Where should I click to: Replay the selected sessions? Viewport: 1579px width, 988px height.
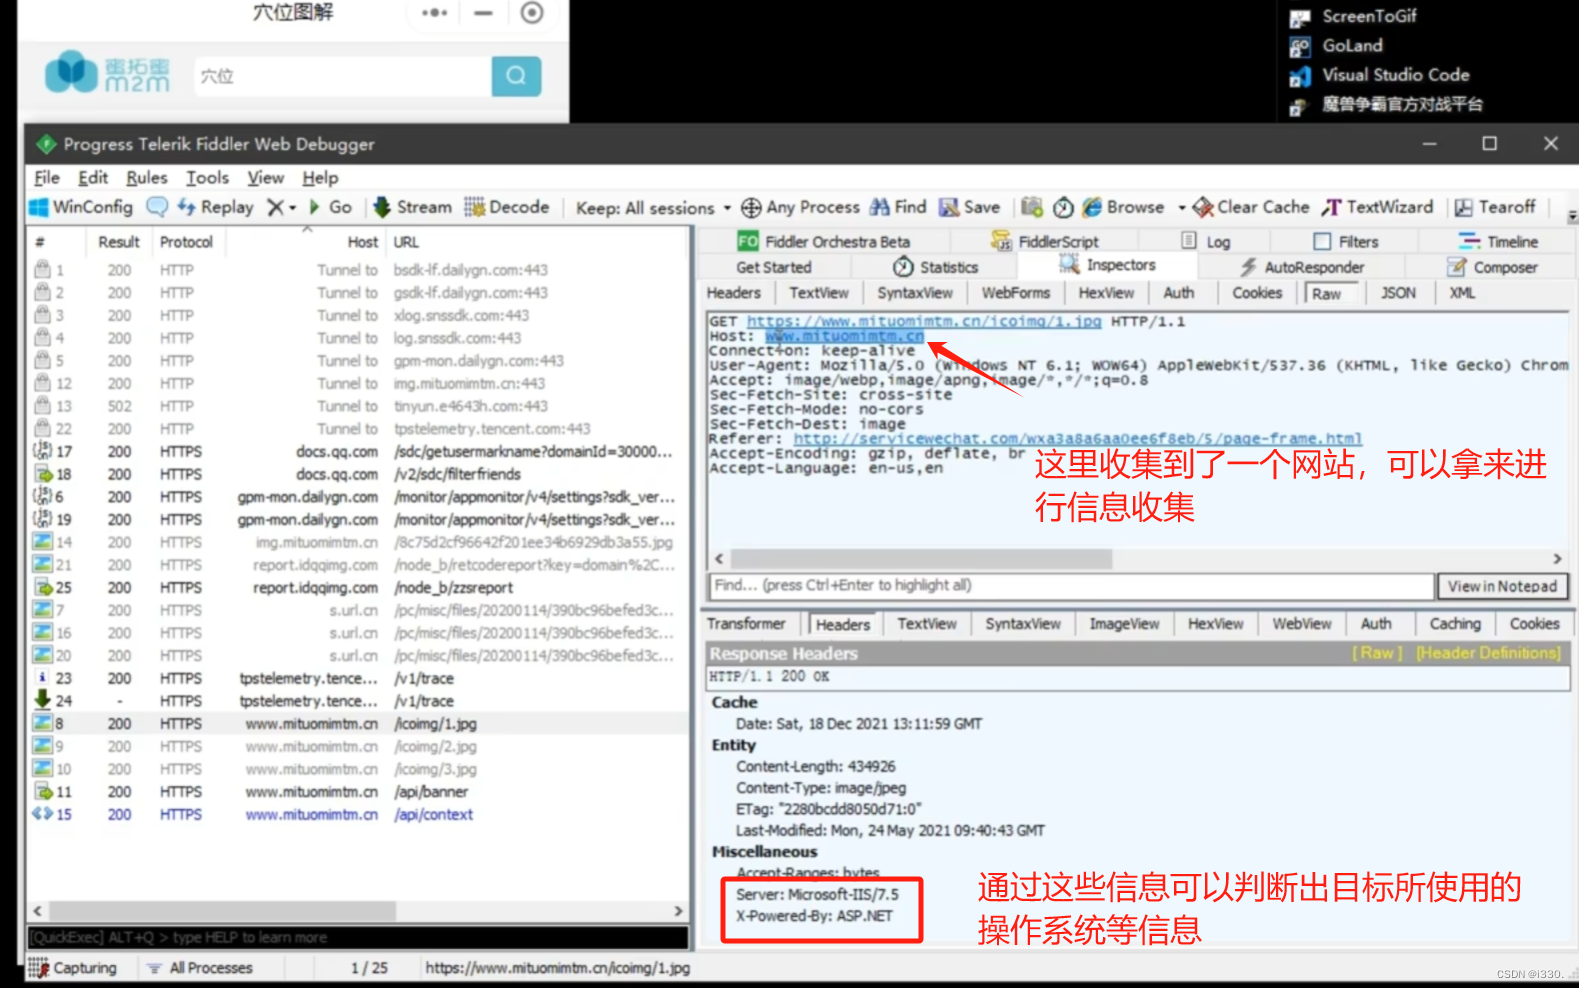(x=215, y=207)
